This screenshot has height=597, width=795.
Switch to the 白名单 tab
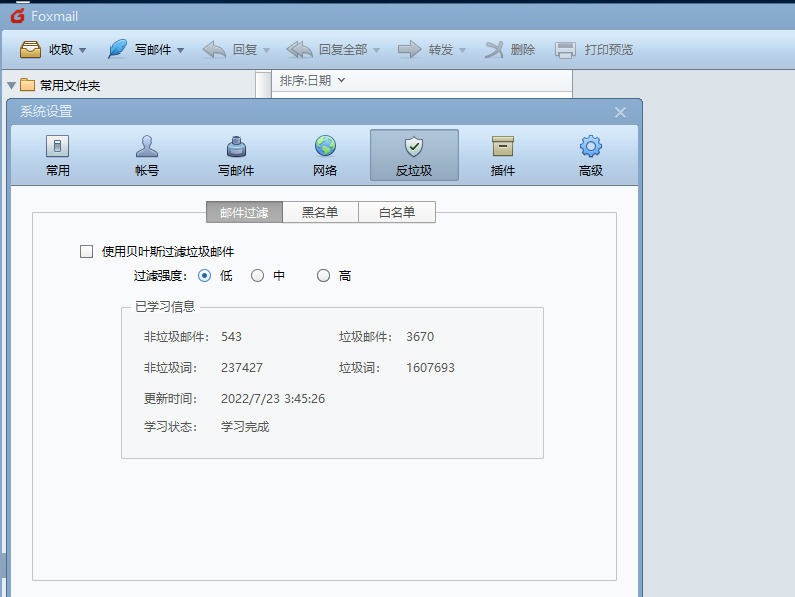click(397, 212)
